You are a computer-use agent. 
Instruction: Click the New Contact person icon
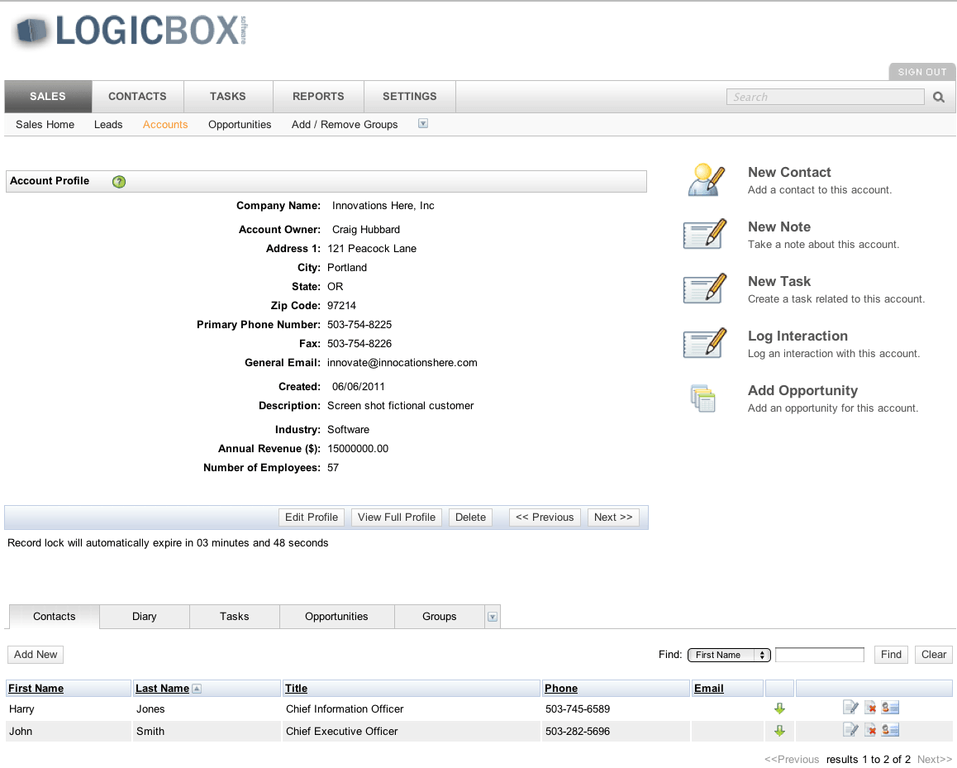704,178
